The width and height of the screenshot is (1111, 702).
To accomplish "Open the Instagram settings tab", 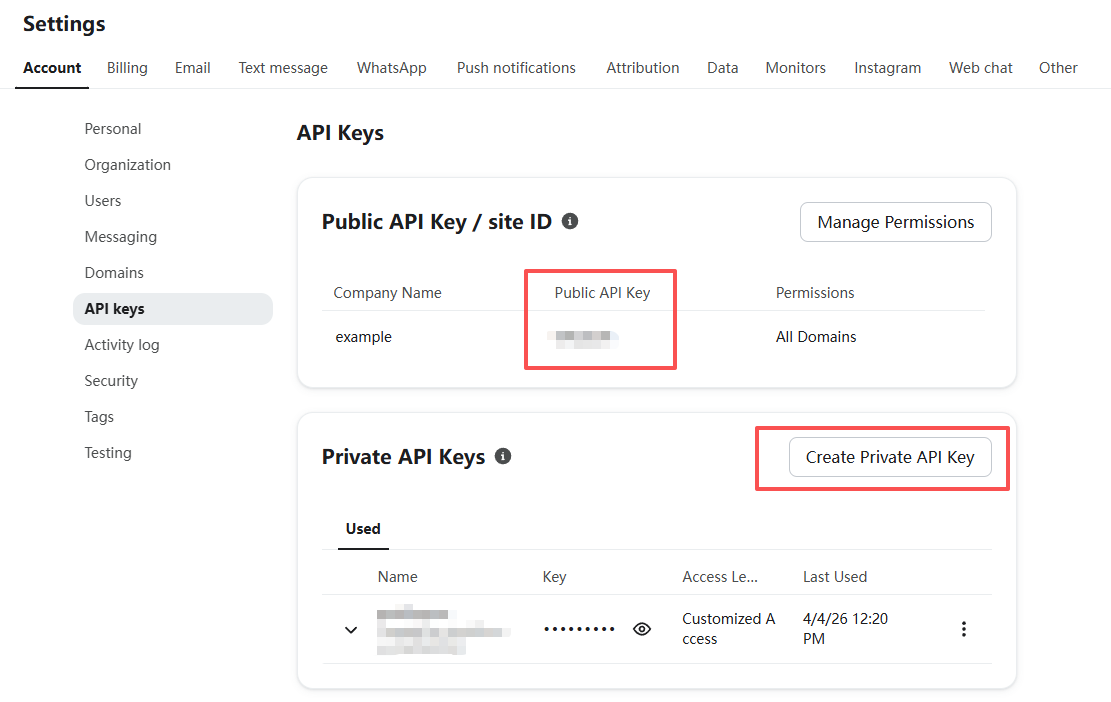I will [x=887, y=68].
